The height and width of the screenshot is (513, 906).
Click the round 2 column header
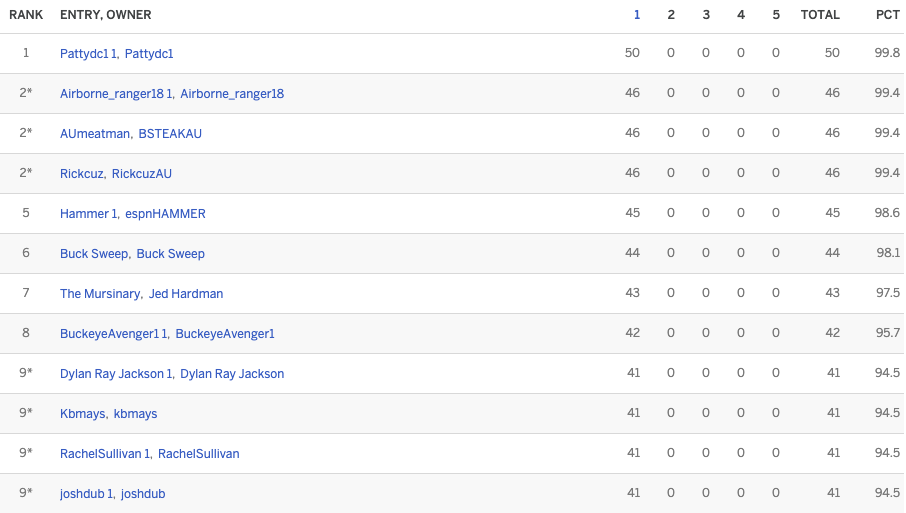point(671,15)
